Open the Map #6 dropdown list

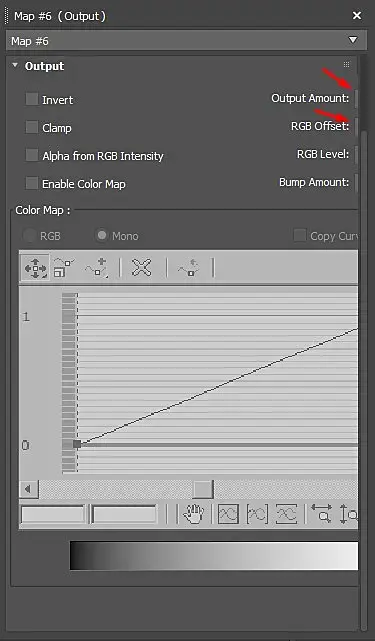(353, 40)
